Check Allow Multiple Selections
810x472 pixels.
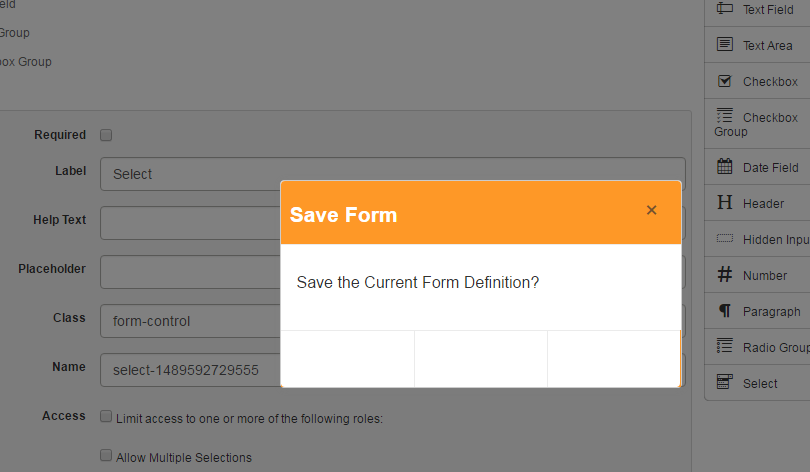(106, 456)
